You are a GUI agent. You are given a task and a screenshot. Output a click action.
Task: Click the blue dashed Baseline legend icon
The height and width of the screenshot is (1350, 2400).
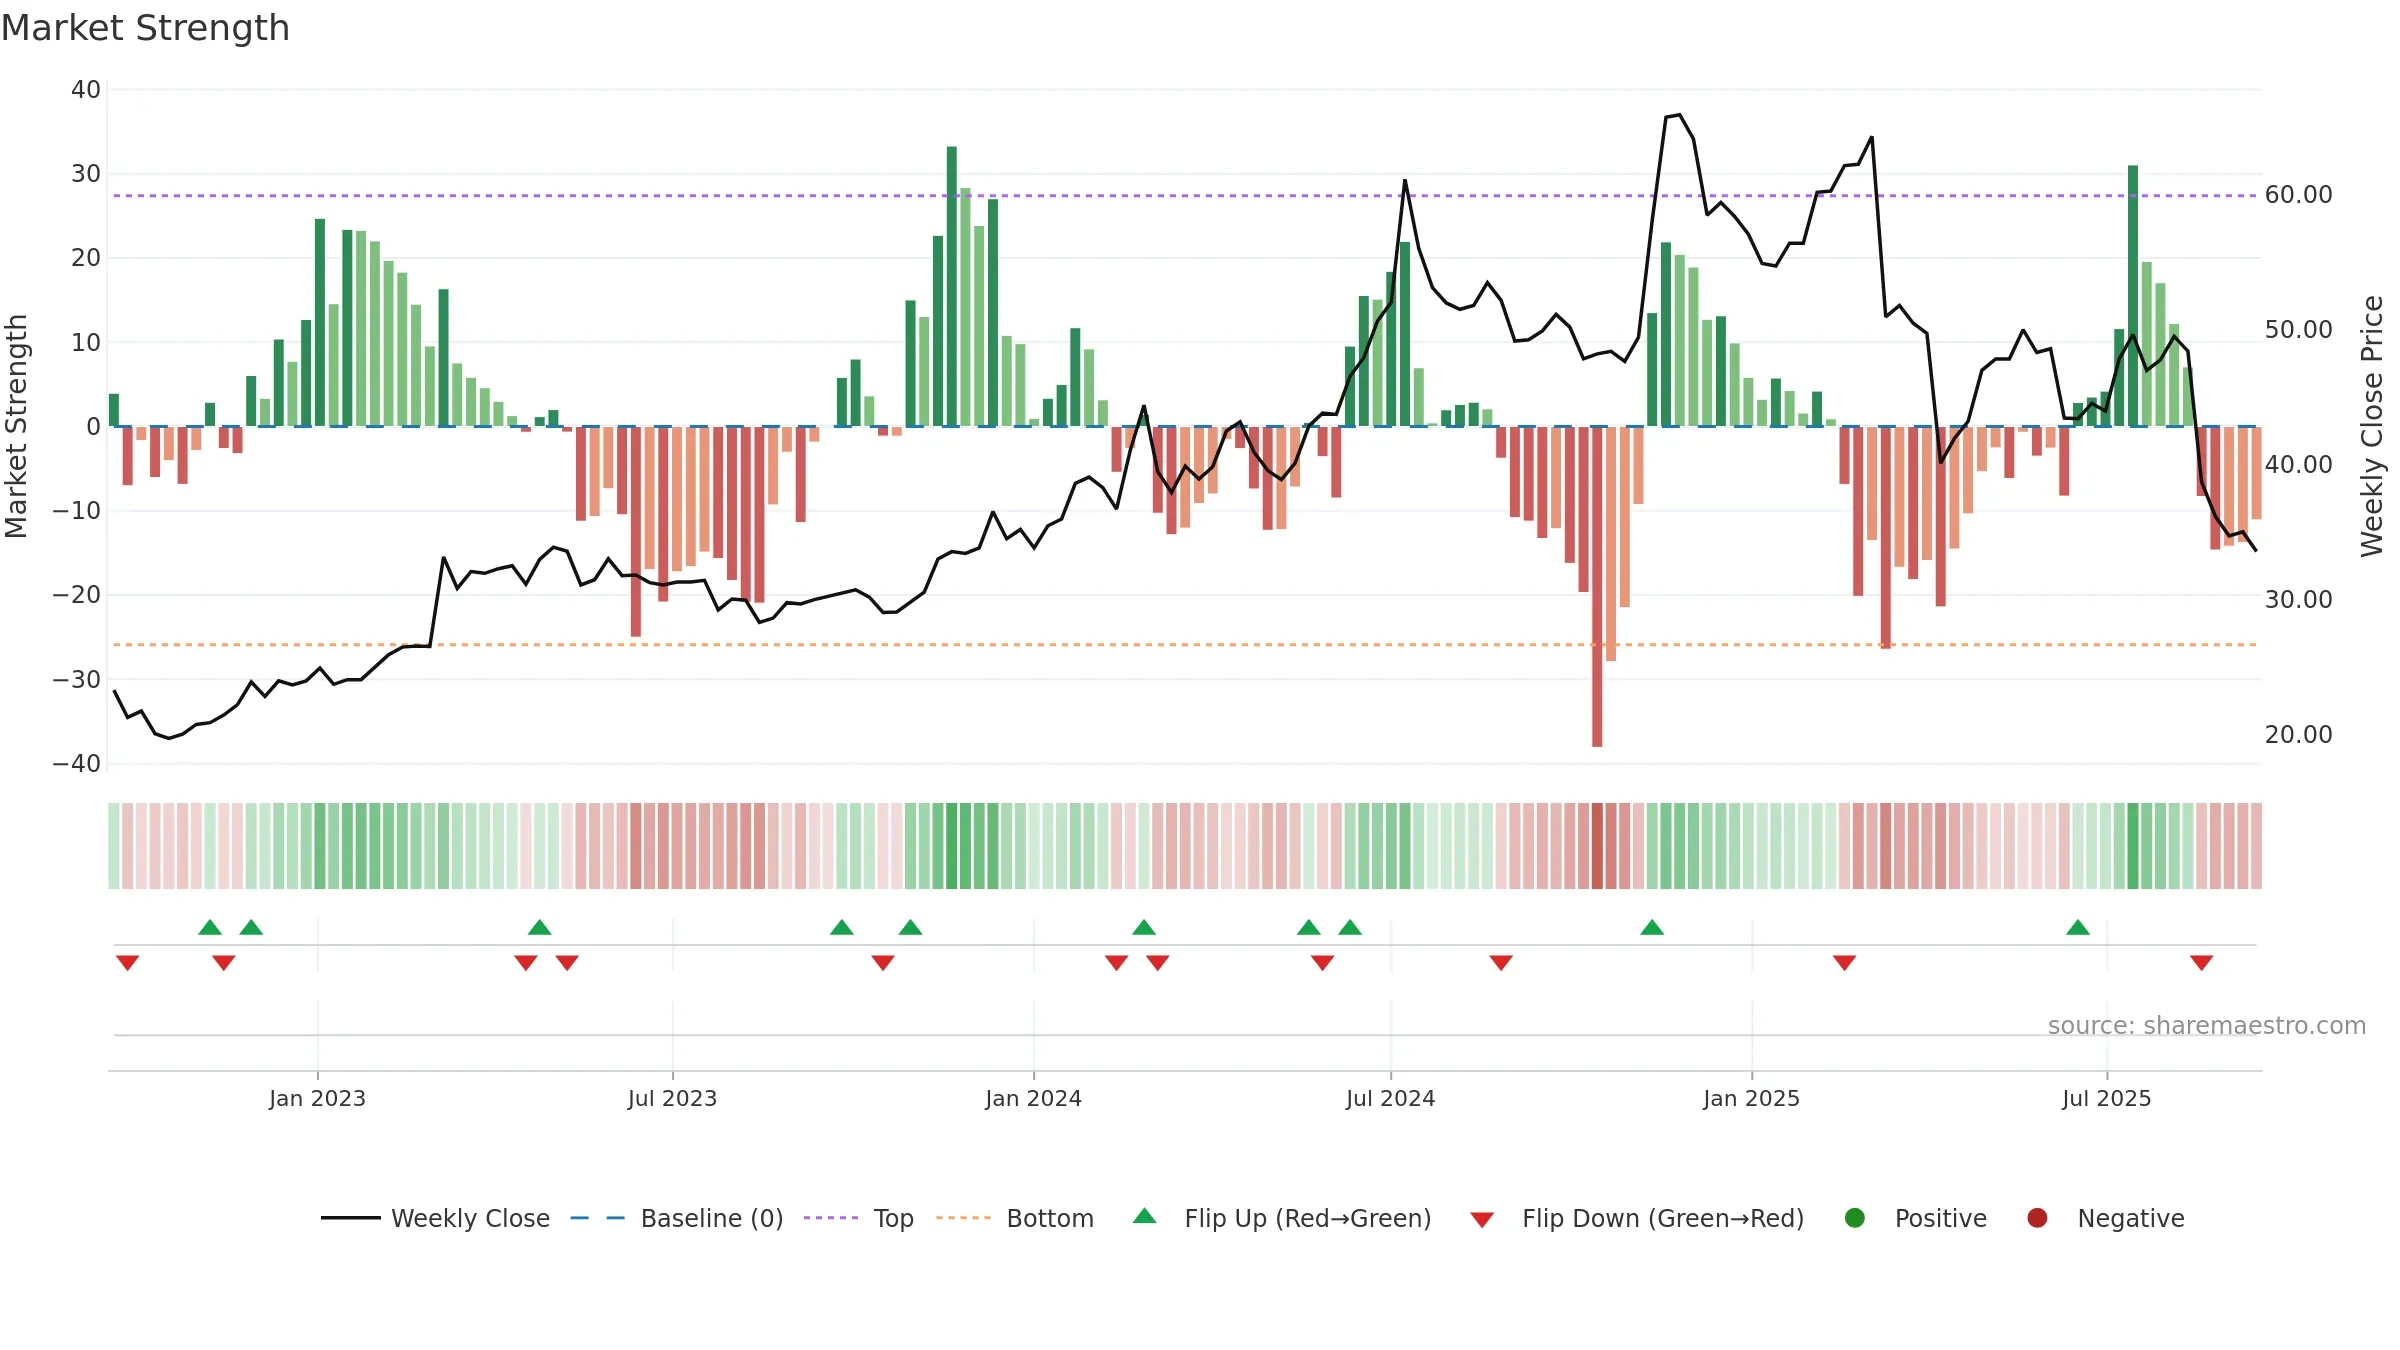coord(598,1218)
